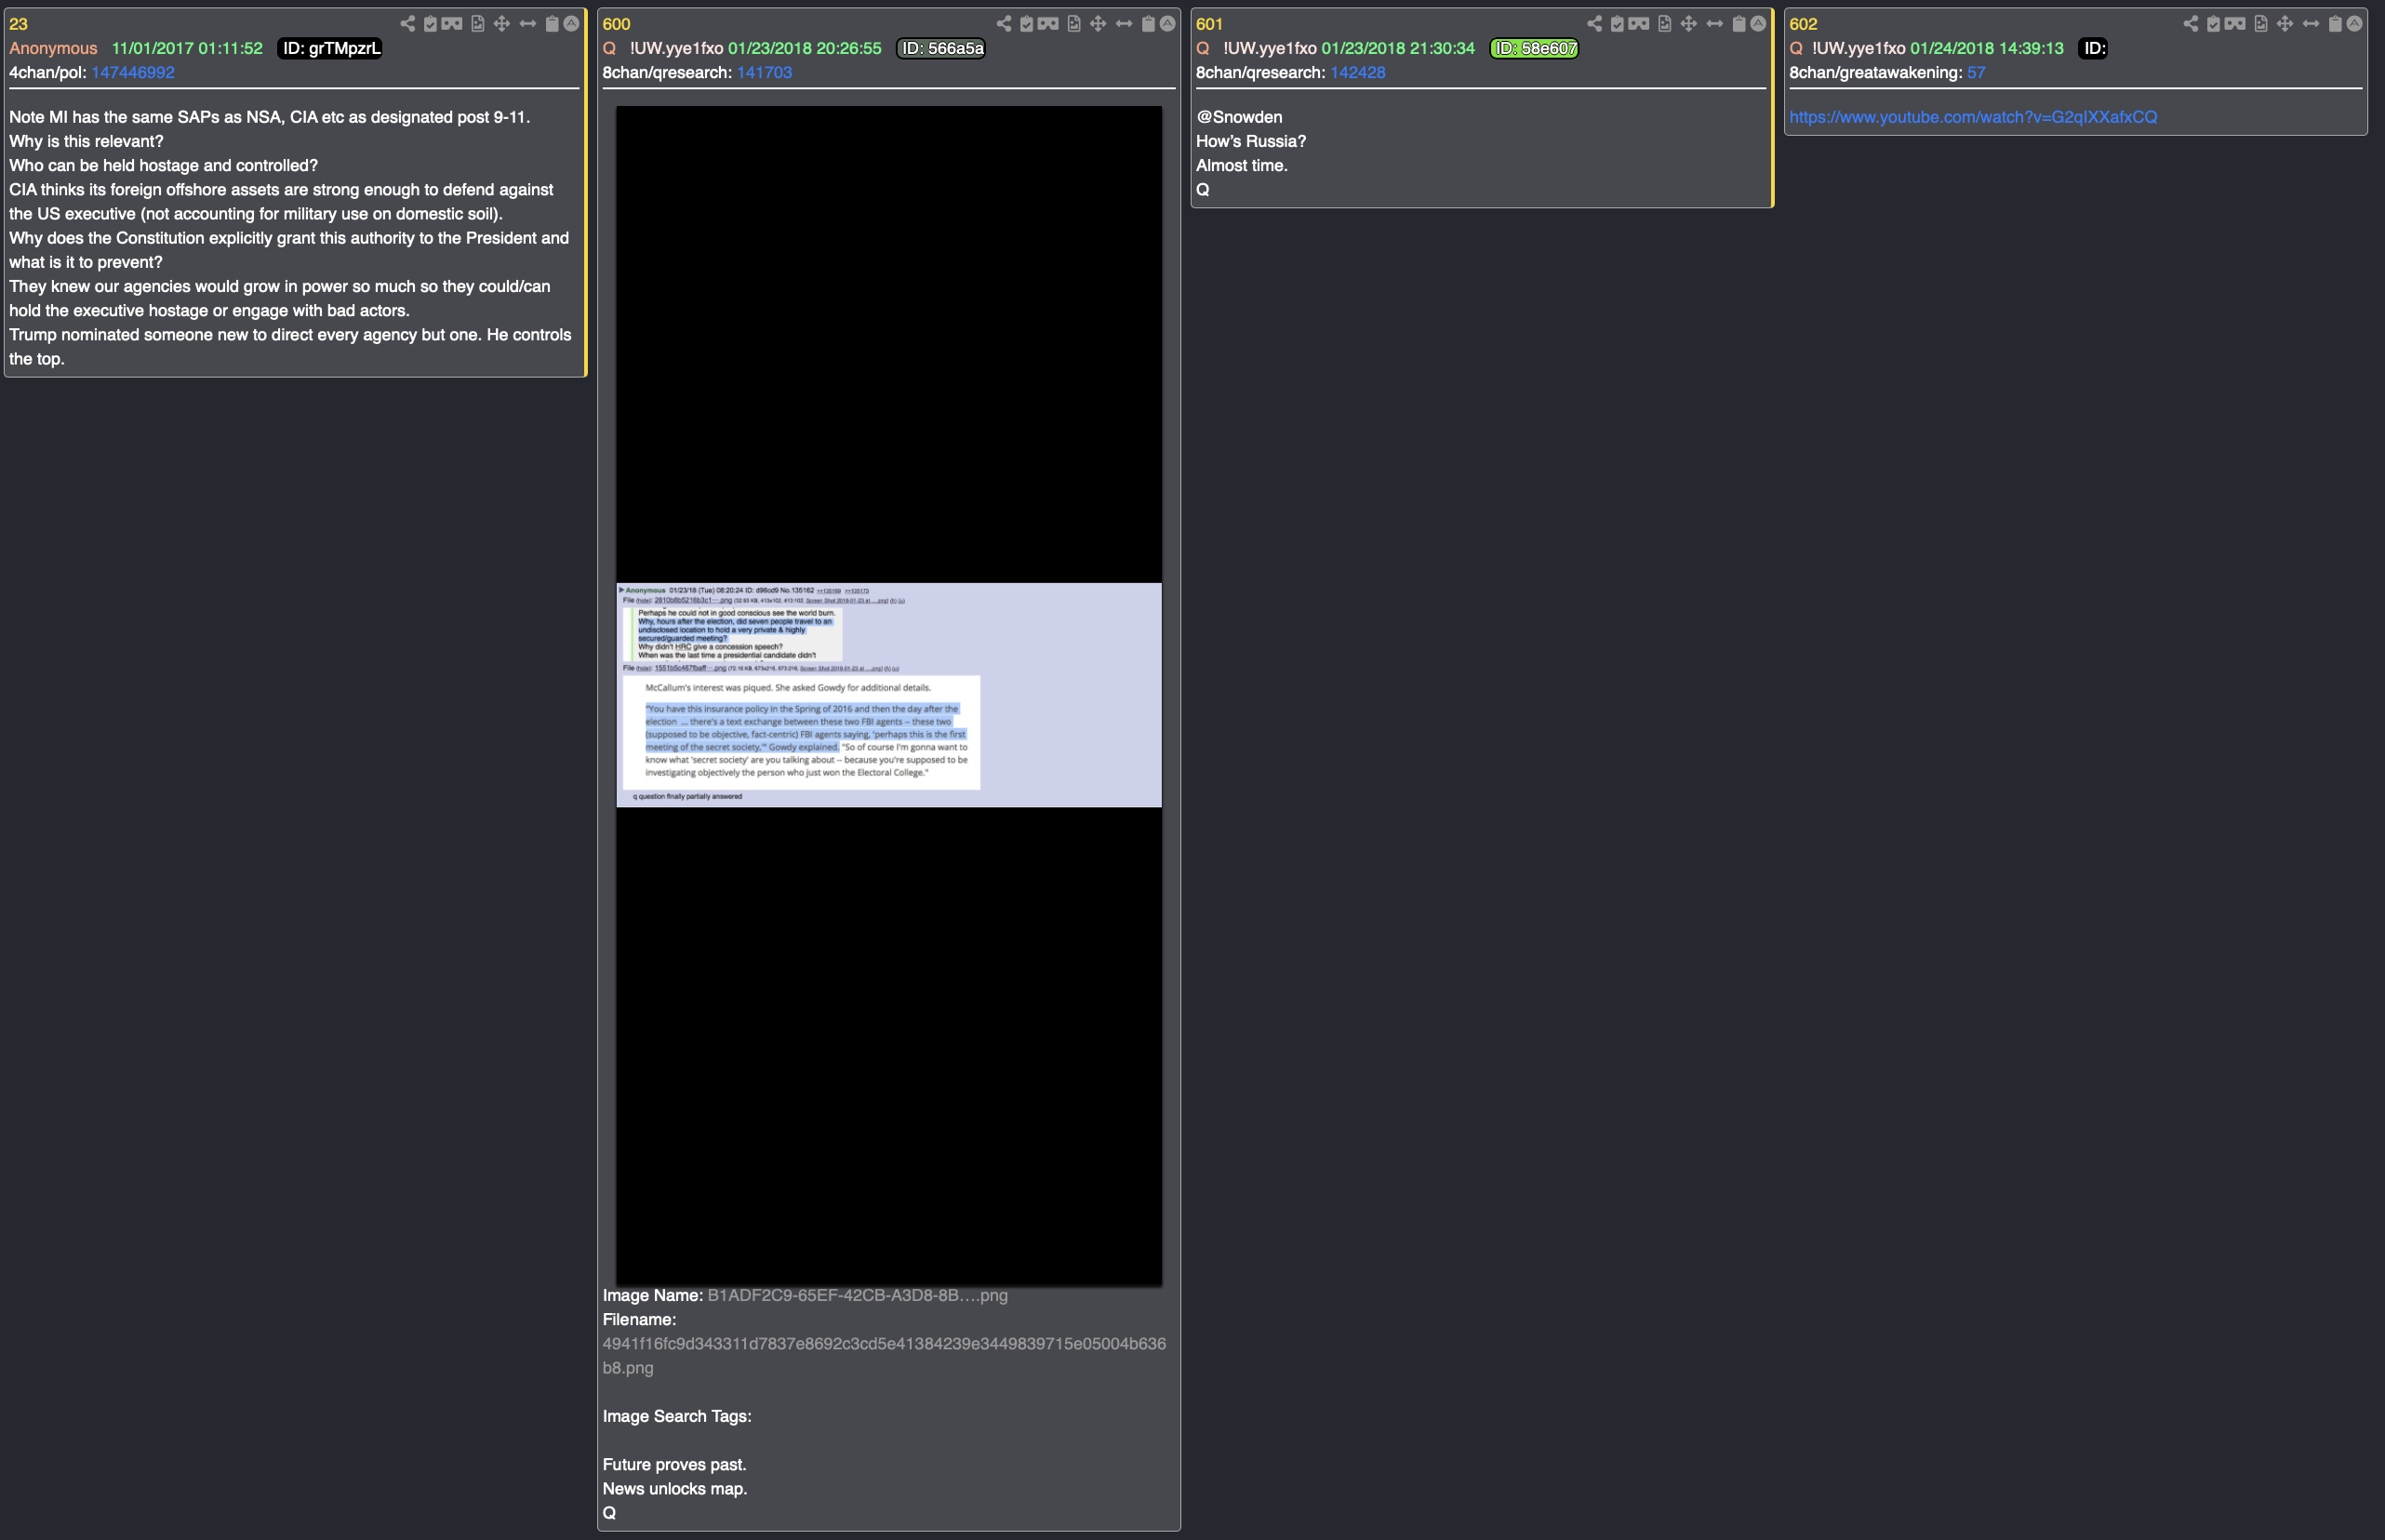Click the ID: 566a5a badge

[941, 48]
